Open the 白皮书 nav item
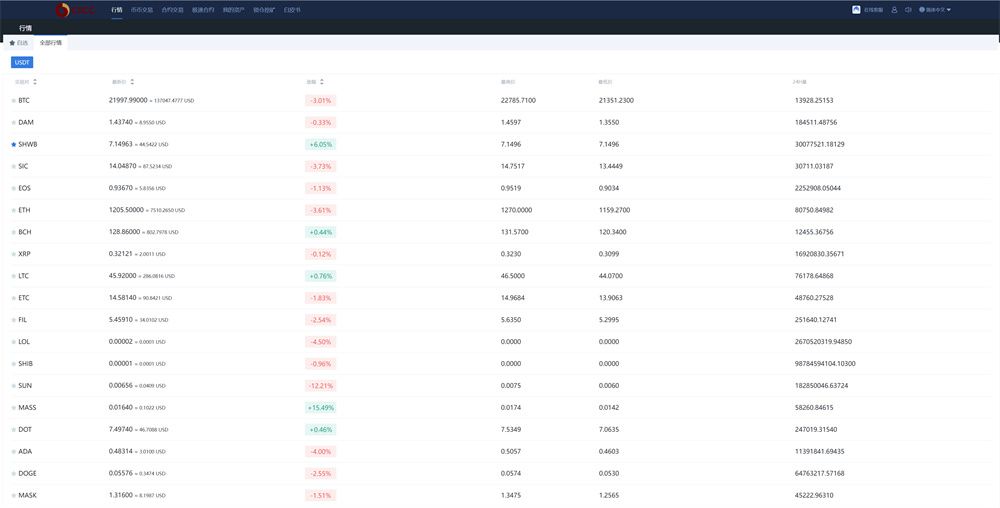 point(292,10)
